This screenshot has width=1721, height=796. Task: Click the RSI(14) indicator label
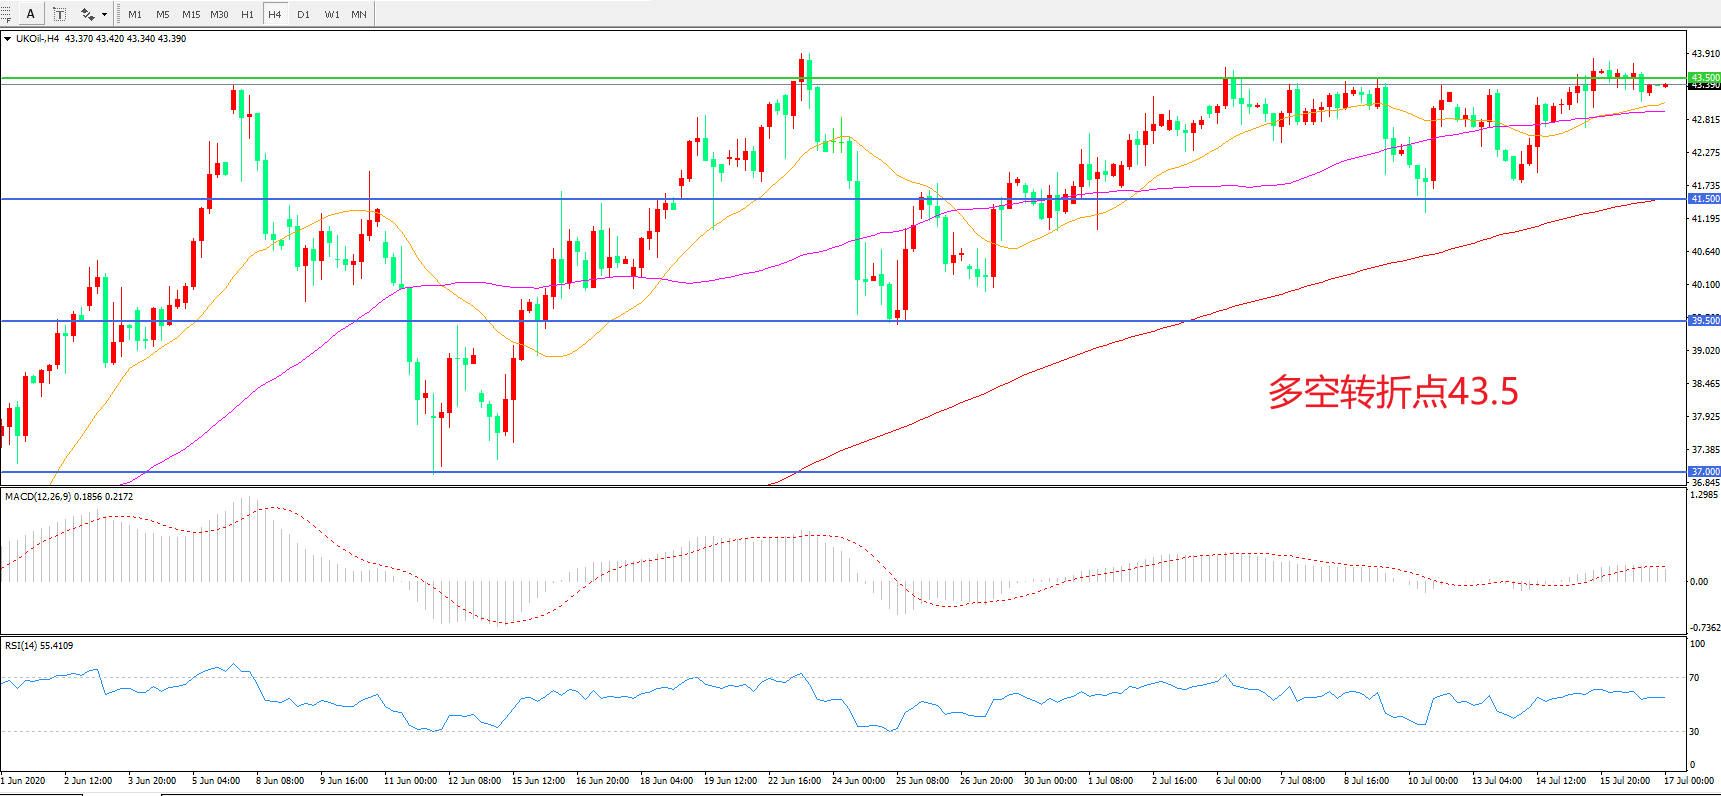39,646
